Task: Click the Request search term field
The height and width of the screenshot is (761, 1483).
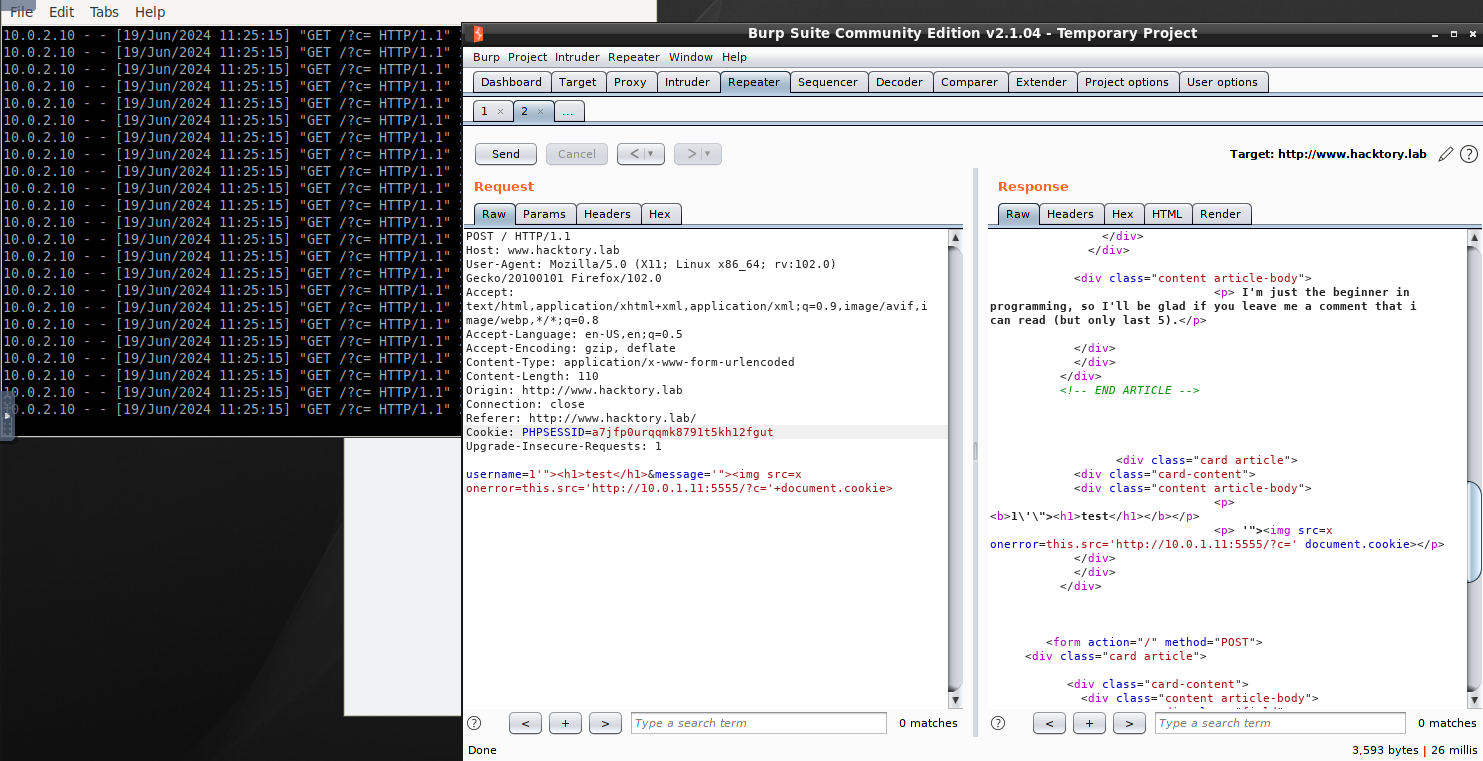Action: 759,723
